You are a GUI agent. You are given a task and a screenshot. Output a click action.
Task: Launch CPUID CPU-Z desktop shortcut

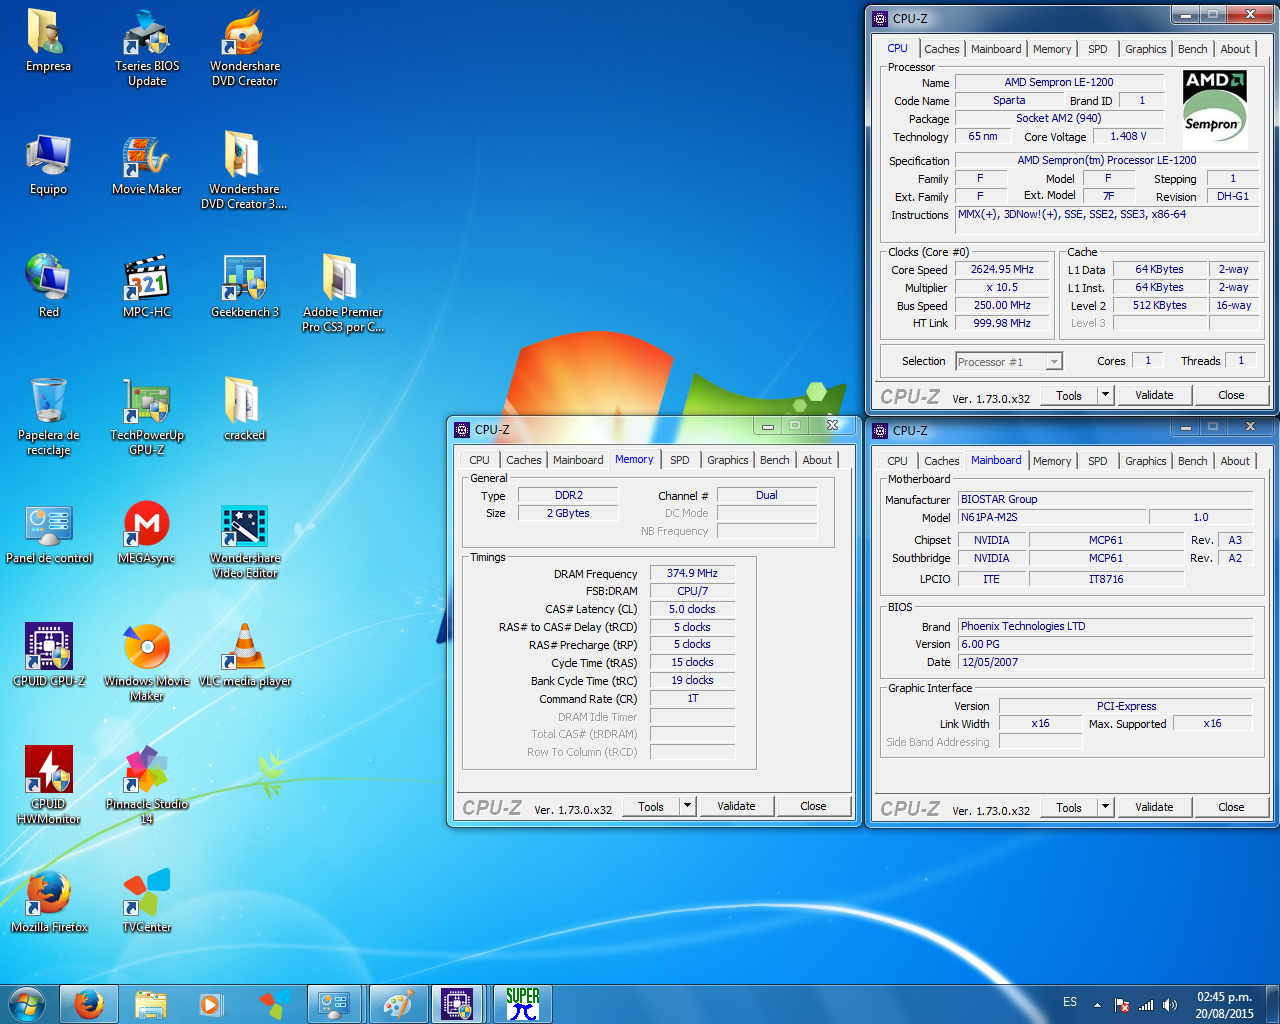[x=49, y=656]
